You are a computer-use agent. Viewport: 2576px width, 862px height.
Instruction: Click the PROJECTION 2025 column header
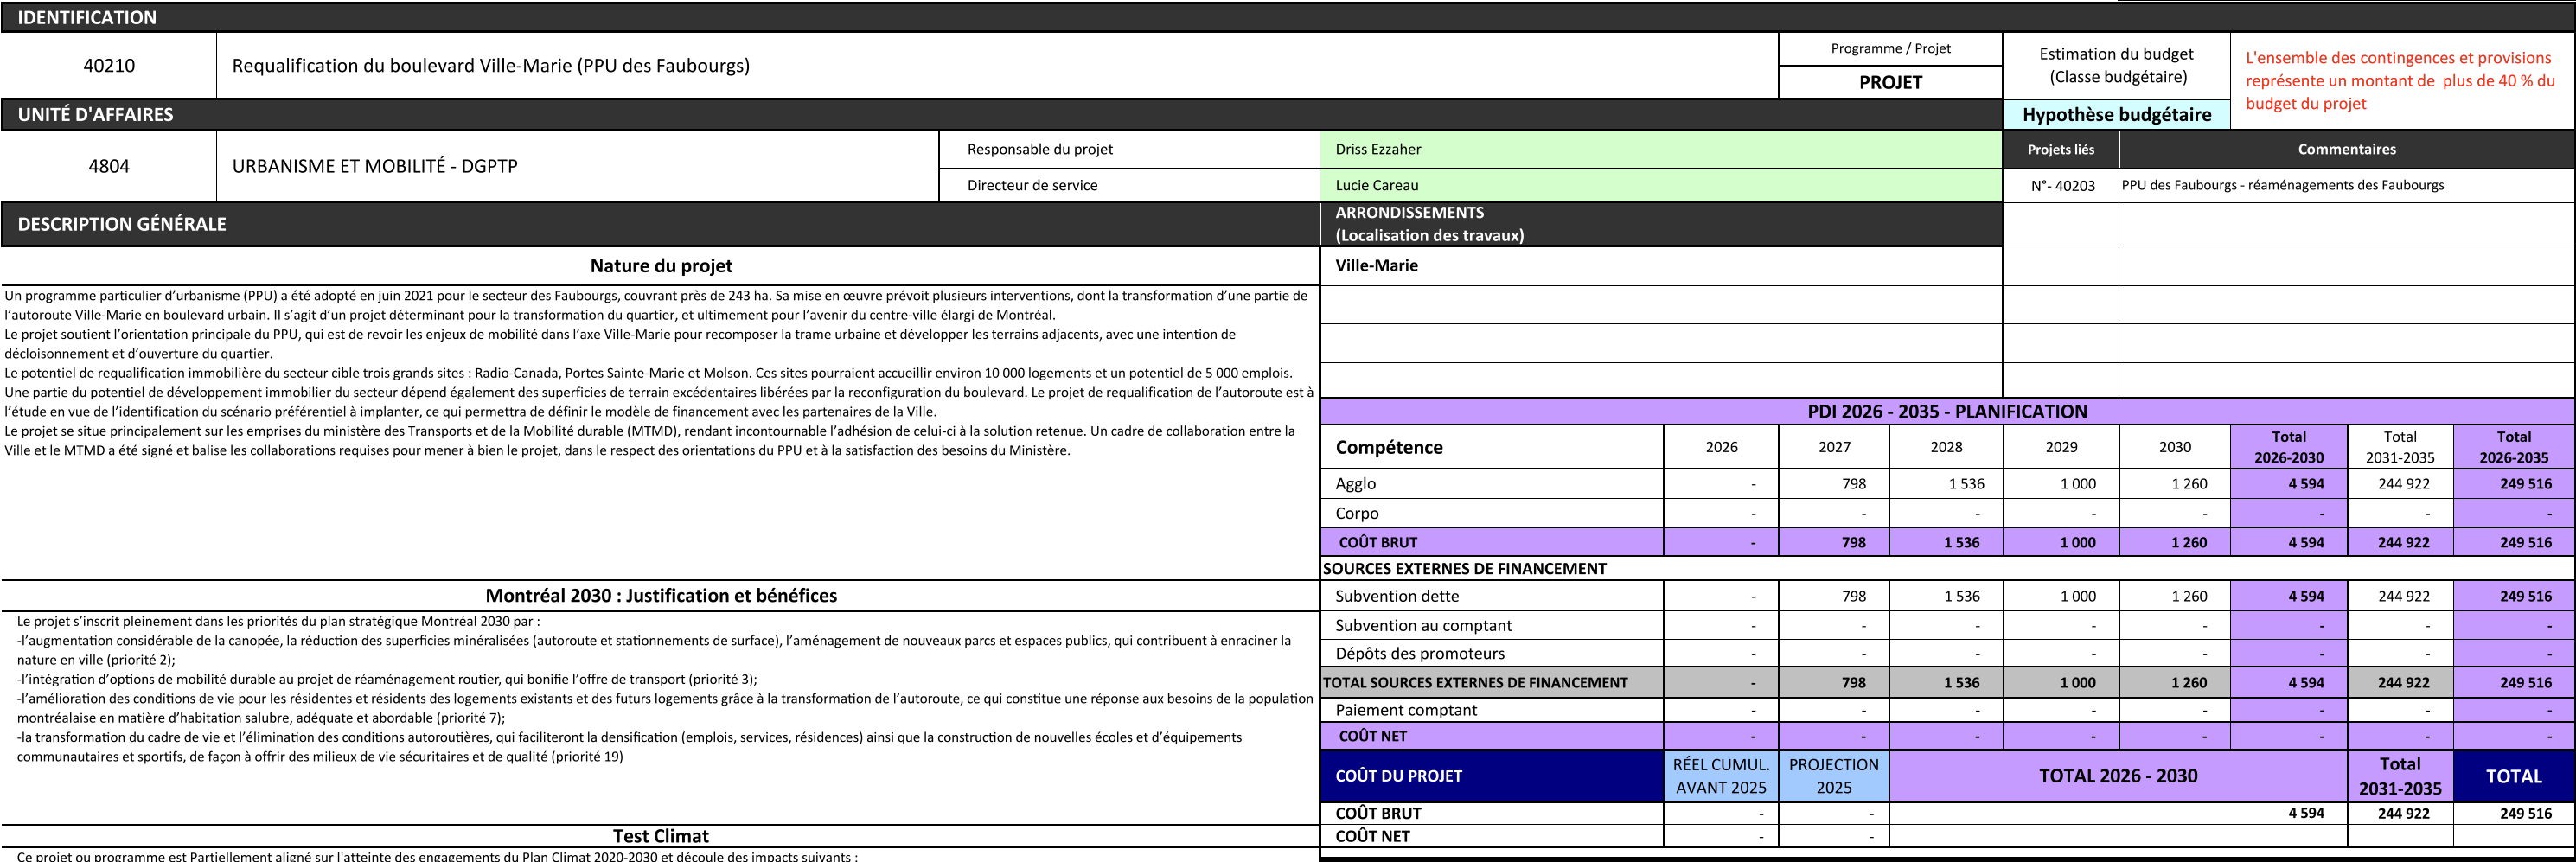[1833, 776]
